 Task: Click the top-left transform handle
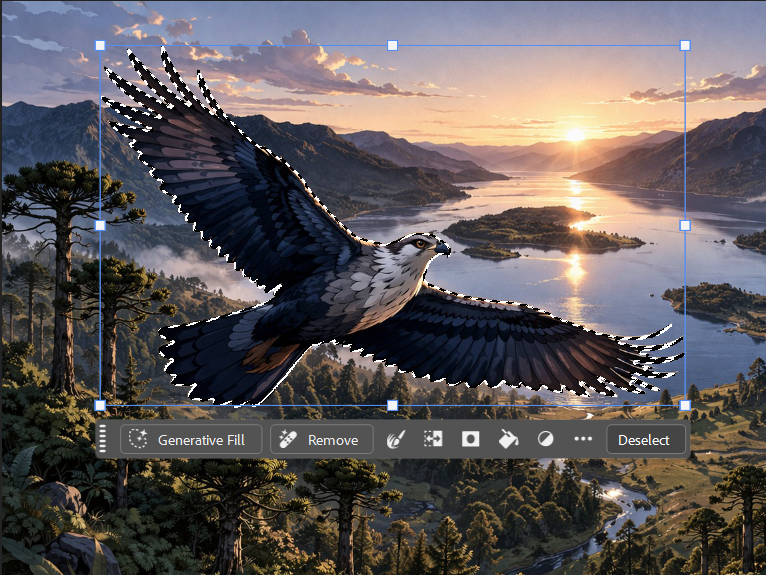point(100,45)
